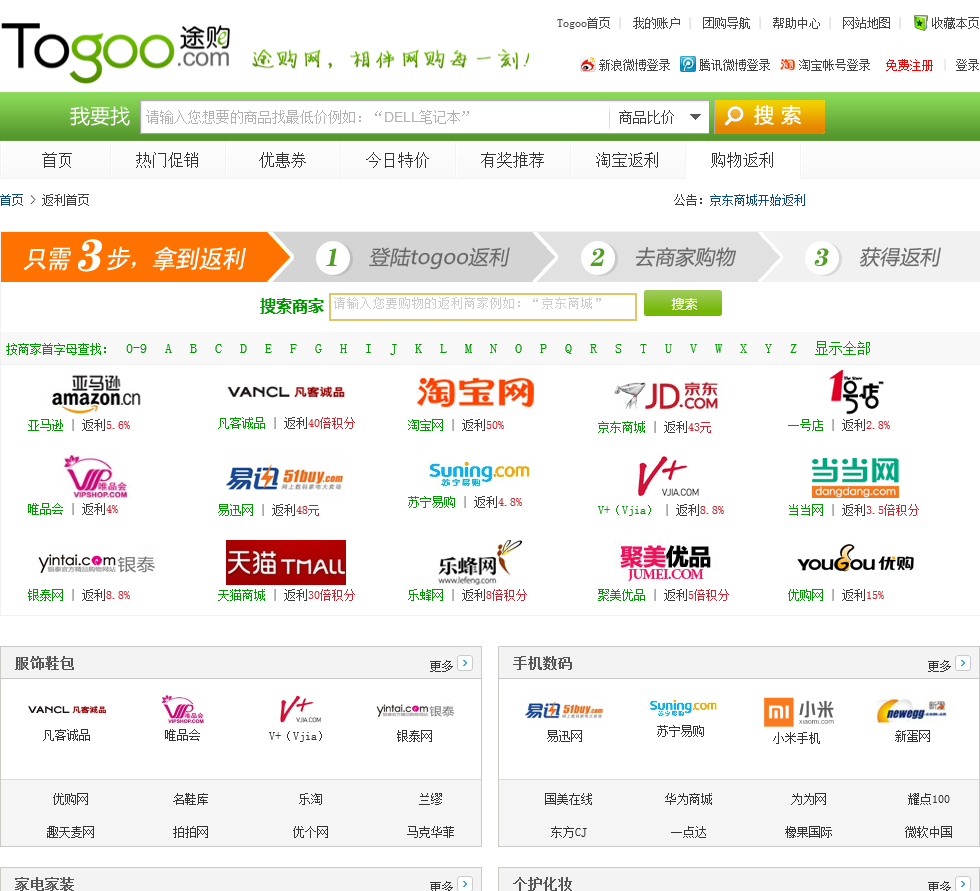This screenshot has width=980, height=891.
Task: Open the JD.com 京东 logo
Action: click(666, 395)
